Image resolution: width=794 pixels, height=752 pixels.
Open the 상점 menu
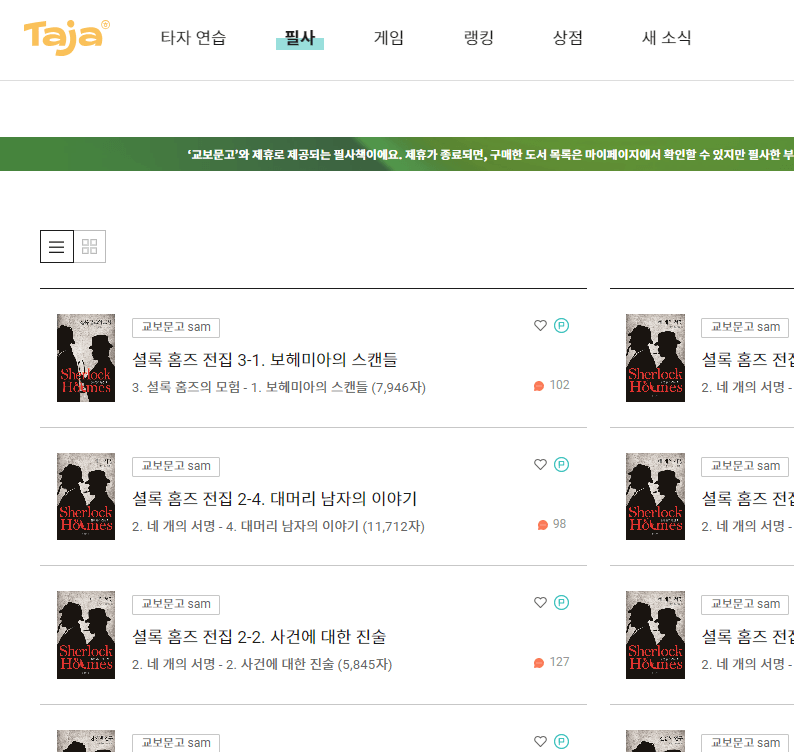coord(568,37)
